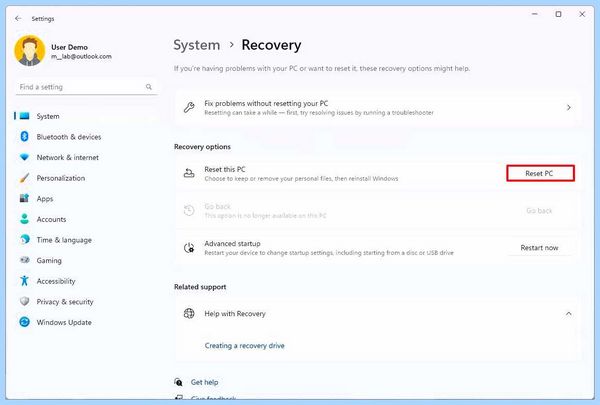Open Time & language globe icon

pyautogui.click(x=24, y=240)
